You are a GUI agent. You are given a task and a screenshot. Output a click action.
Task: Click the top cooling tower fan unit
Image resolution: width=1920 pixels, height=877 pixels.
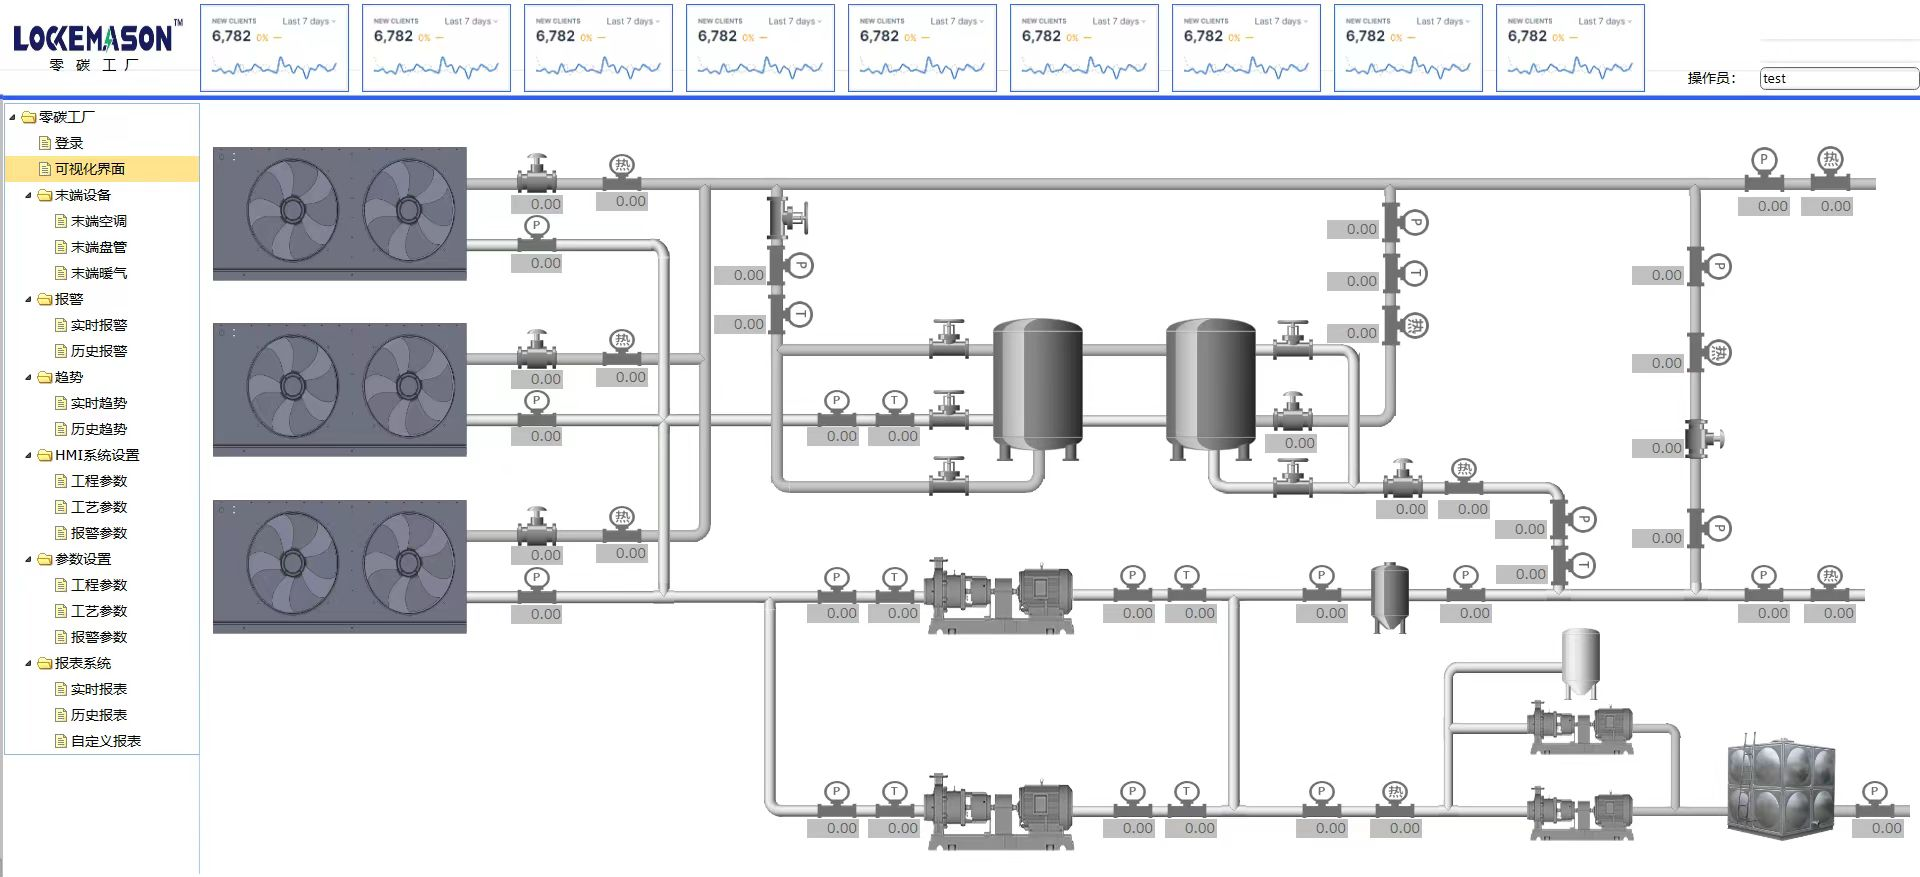click(x=339, y=213)
